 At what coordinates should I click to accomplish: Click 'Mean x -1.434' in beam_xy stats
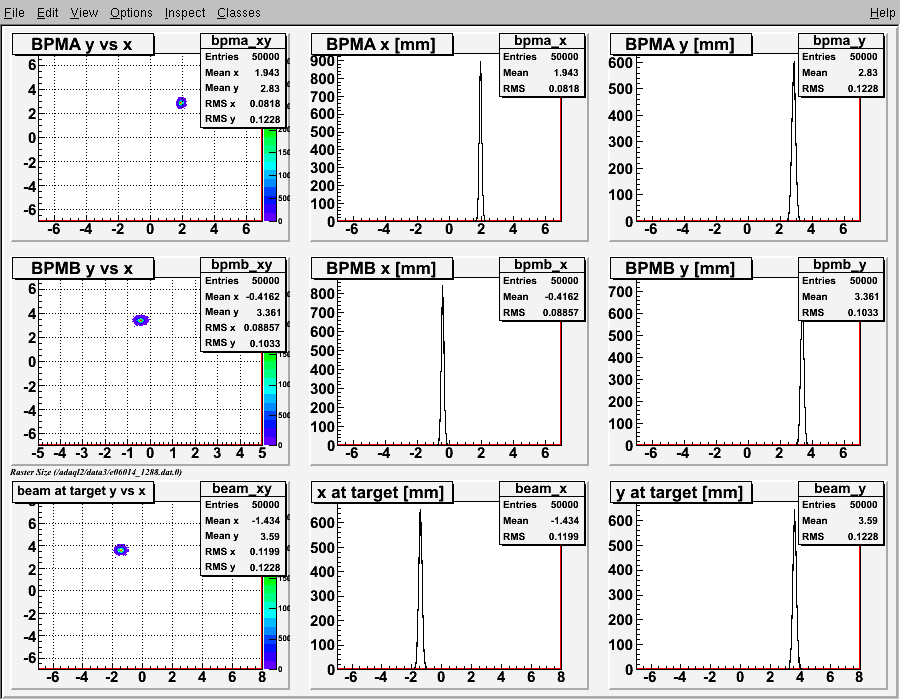click(x=242, y=520)
